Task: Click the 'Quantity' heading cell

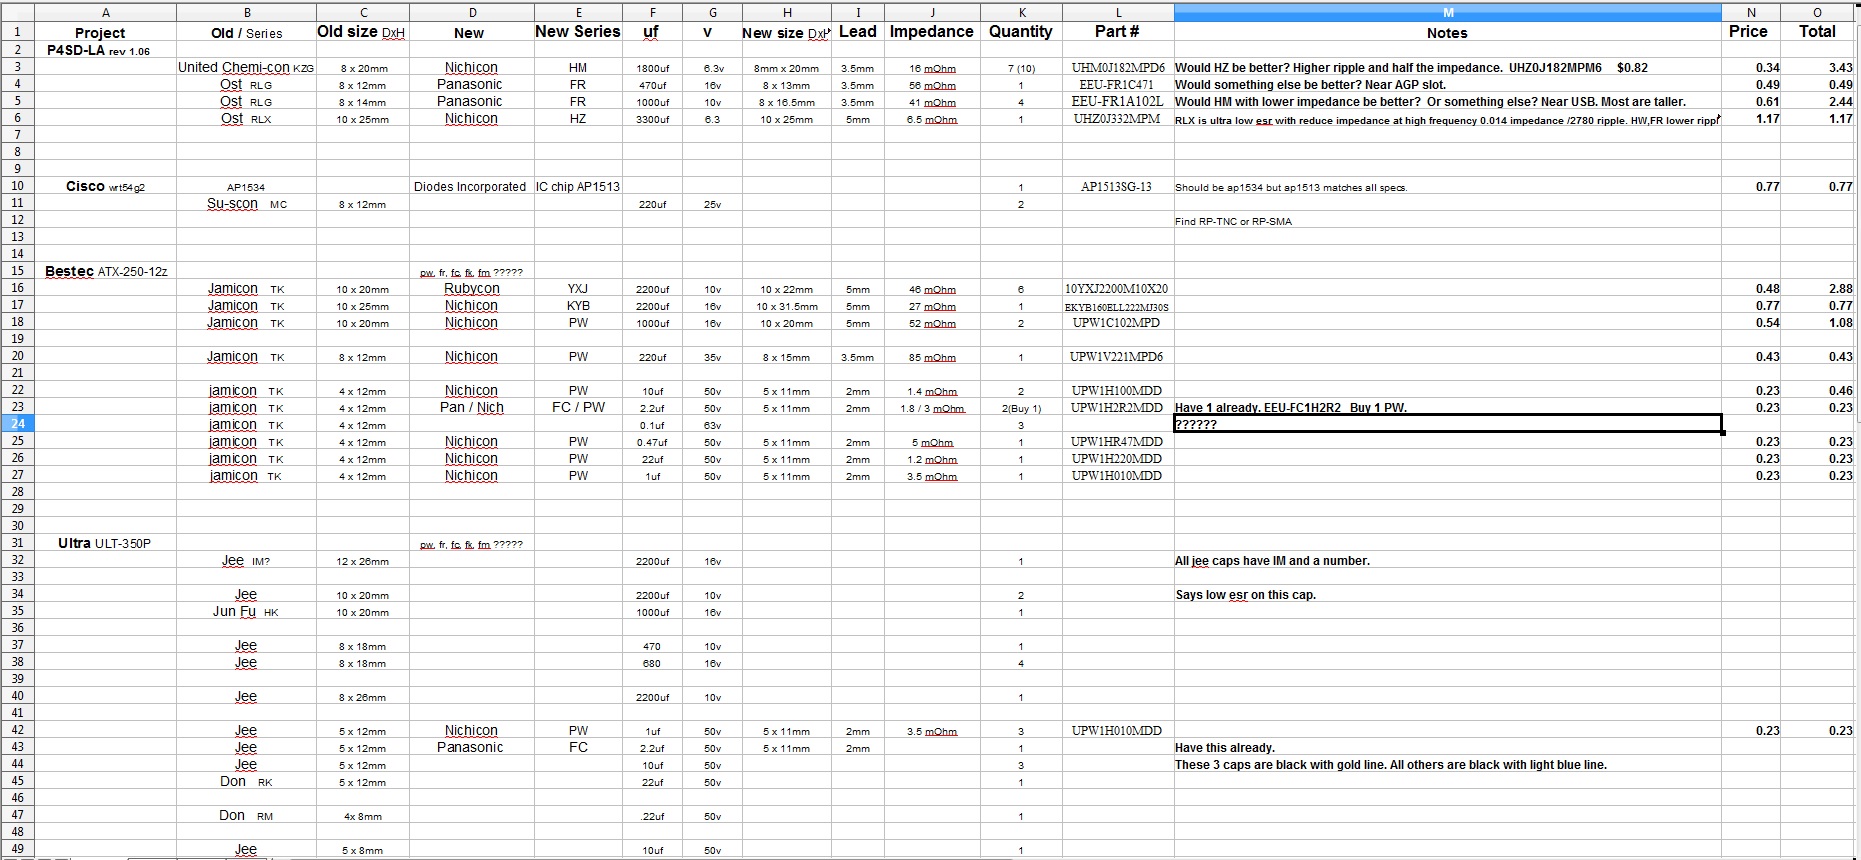Action: pos(1021,32)
